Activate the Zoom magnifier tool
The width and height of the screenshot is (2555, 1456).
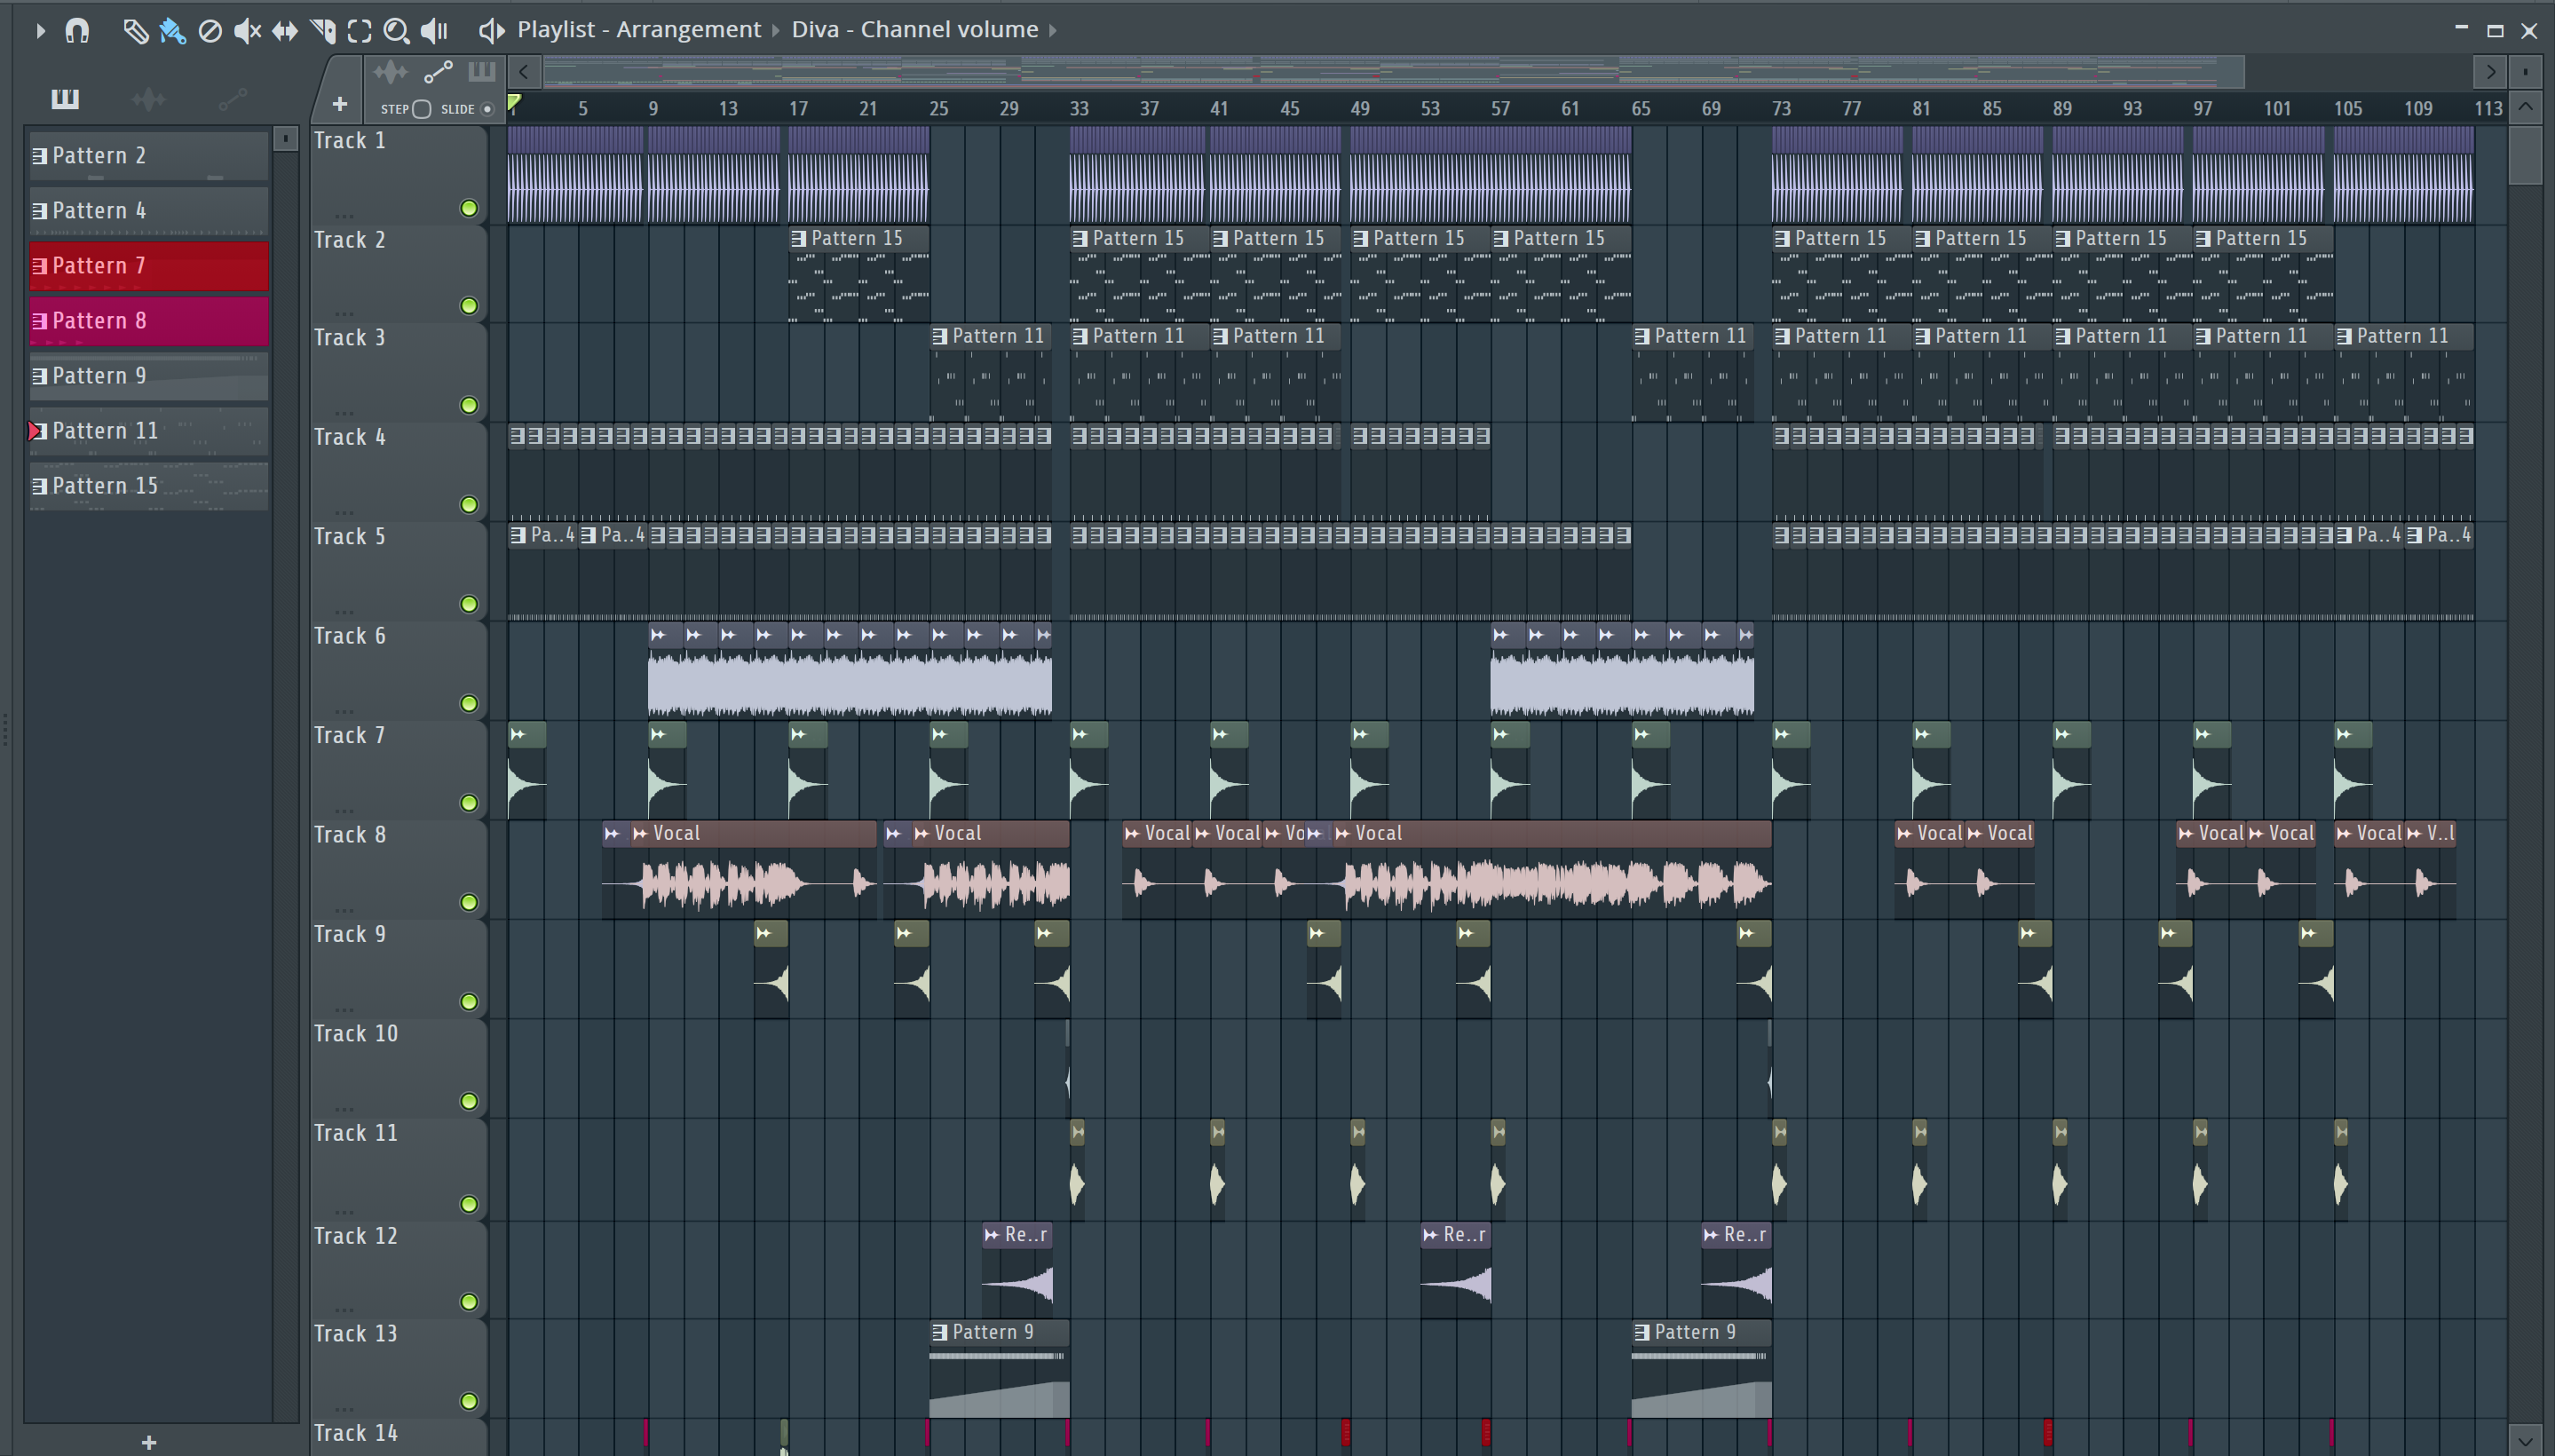coord(396,31)
